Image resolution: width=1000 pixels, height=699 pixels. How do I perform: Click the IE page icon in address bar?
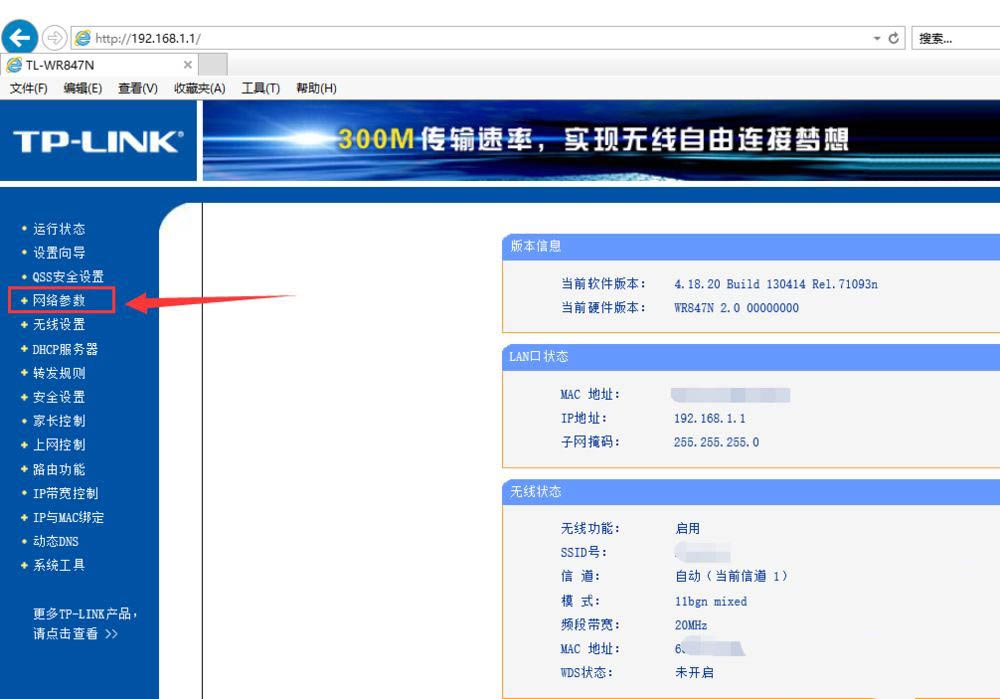click(83, 38)
